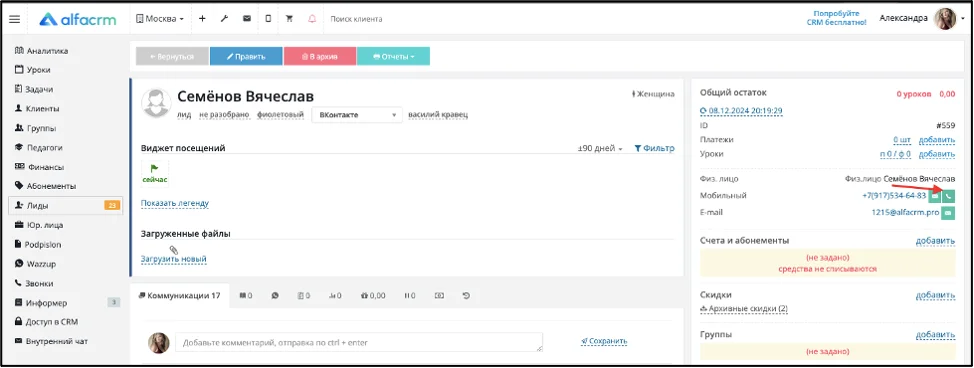
Task: Open the wrench settings icon
Action: (x=224, y=19)
